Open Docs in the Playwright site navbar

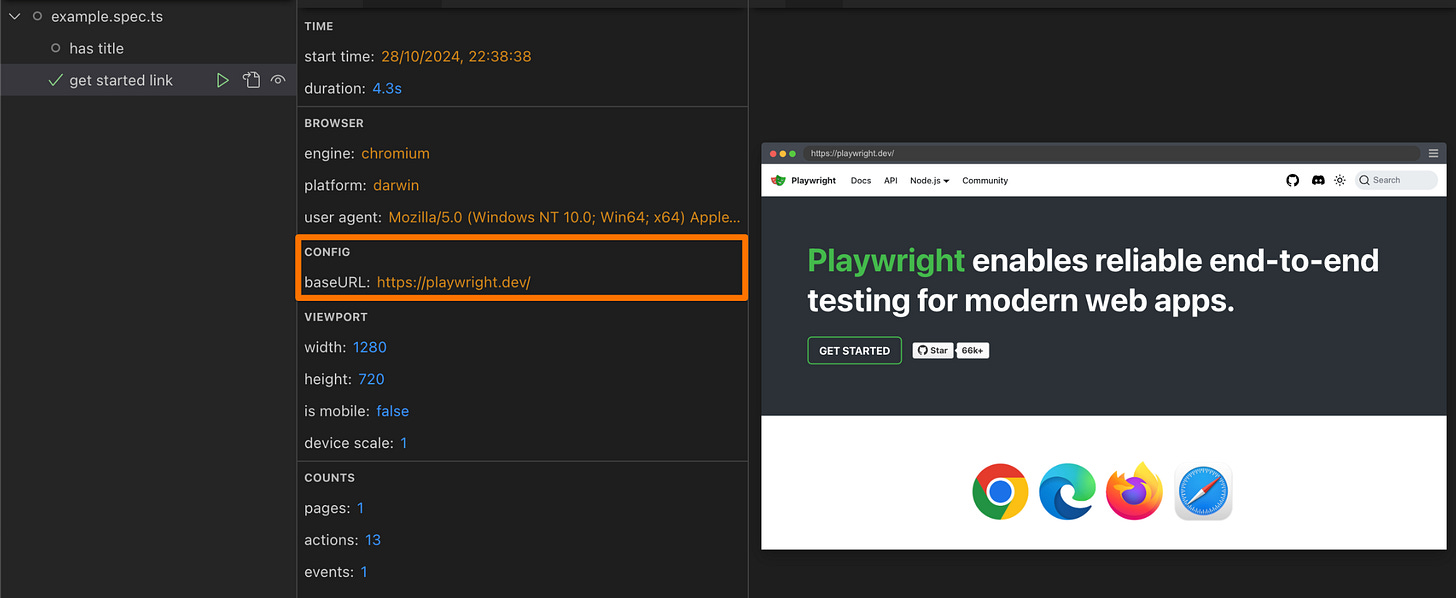pos(861,181)
